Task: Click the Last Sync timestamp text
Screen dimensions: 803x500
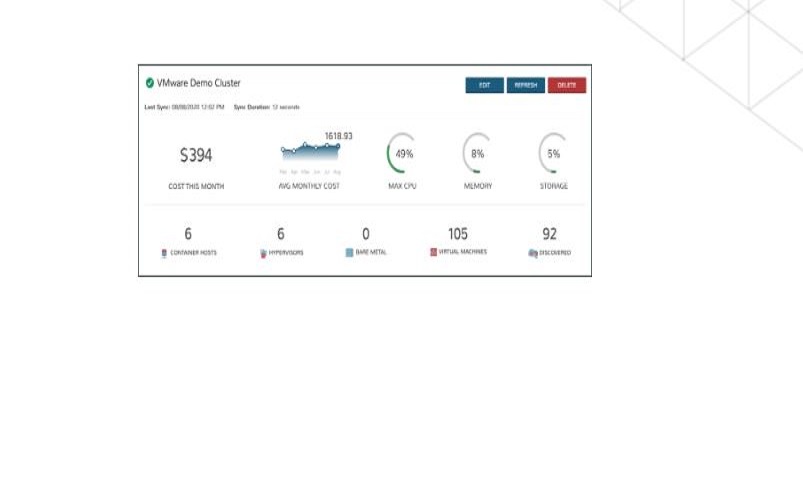Action: point(184,107)
